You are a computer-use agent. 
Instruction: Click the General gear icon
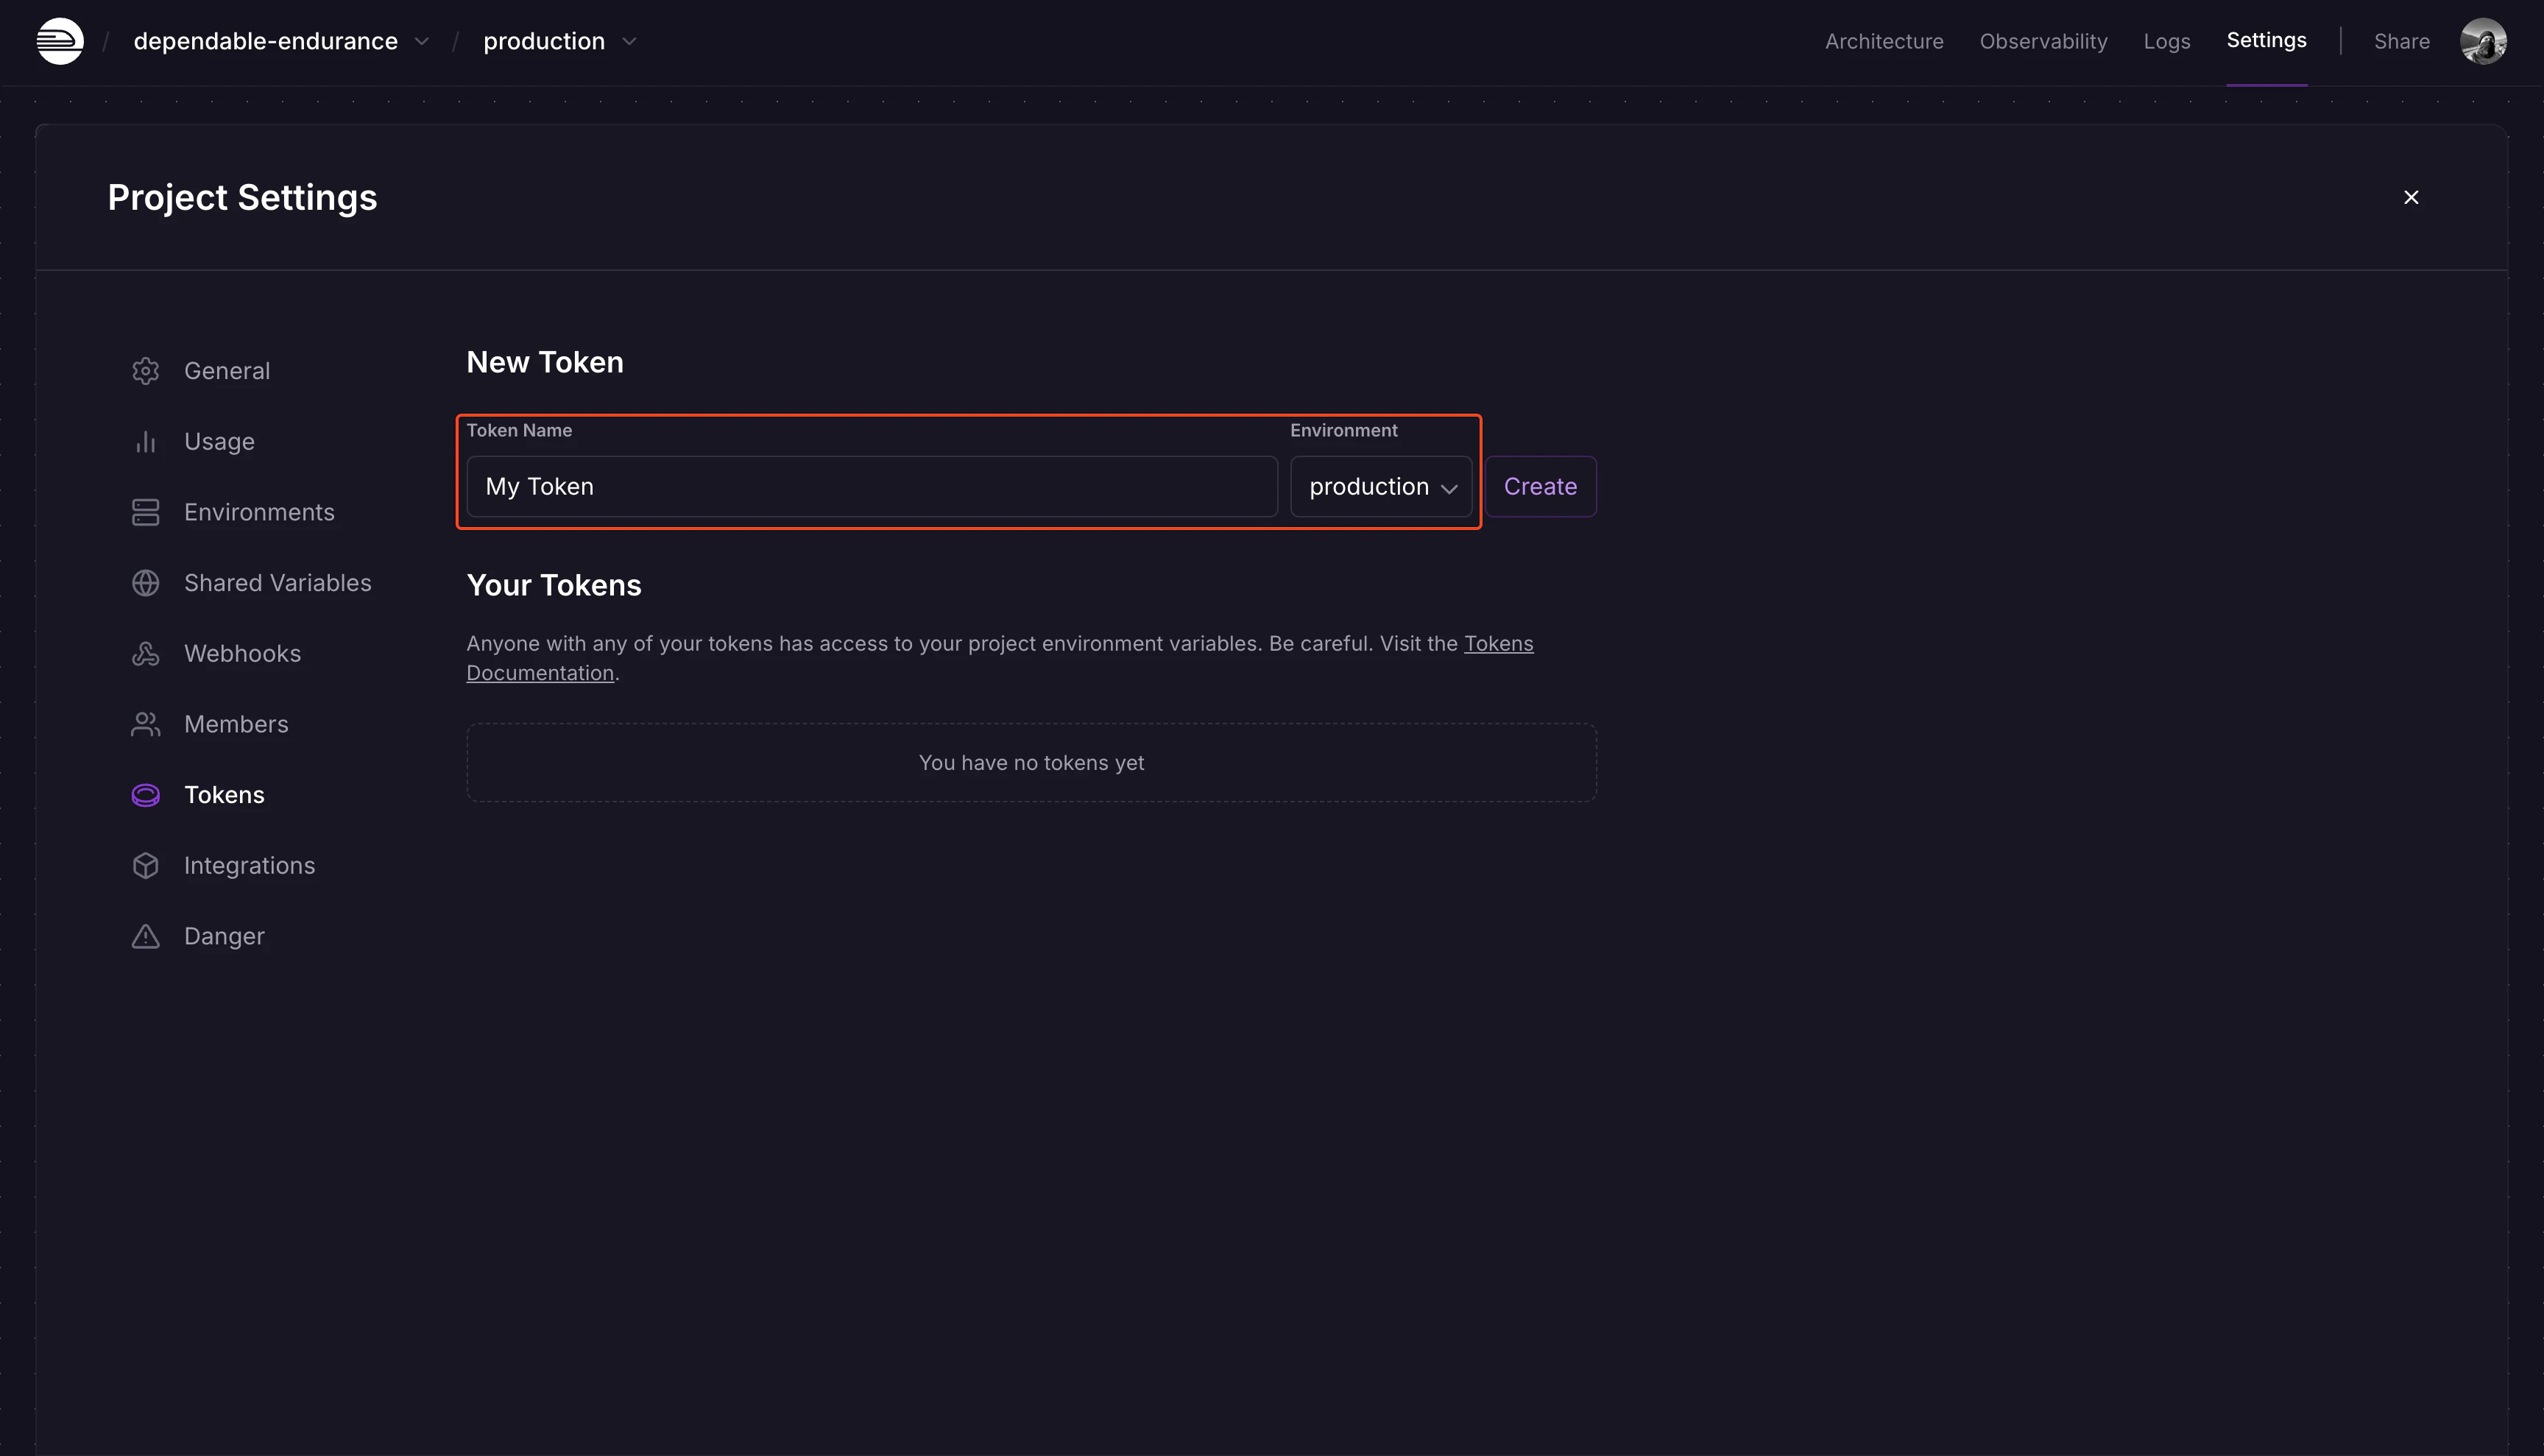tap(146, 371)
